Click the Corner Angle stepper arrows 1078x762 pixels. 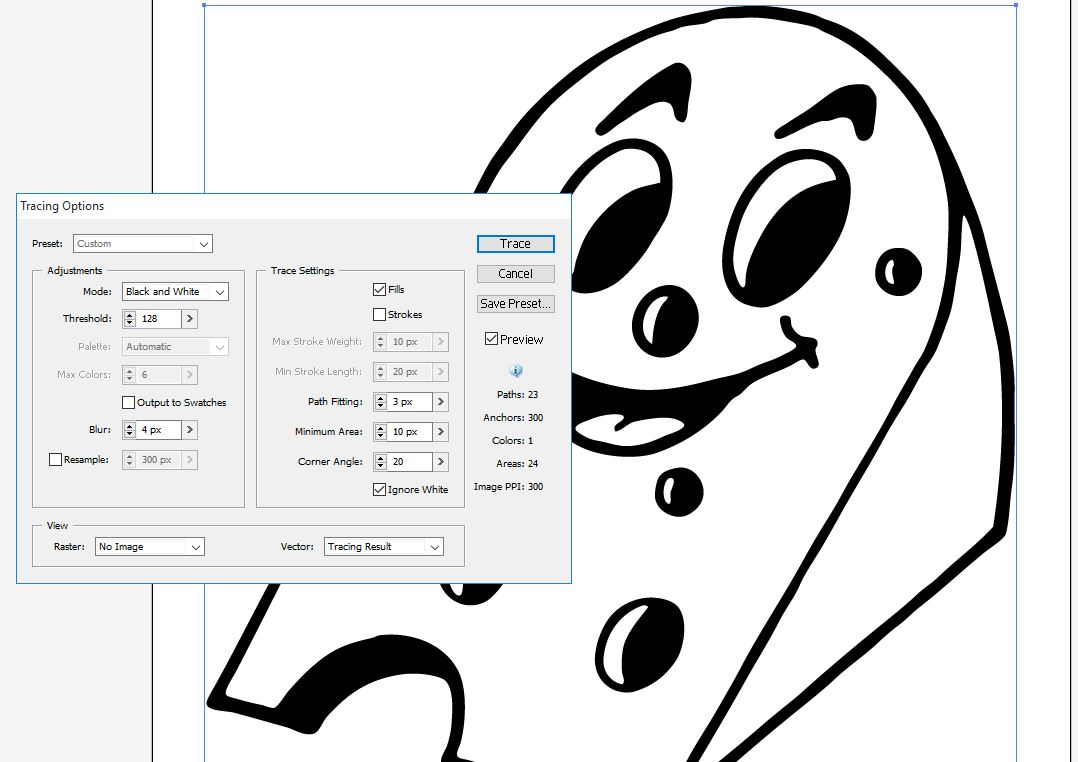coord(381,462)
